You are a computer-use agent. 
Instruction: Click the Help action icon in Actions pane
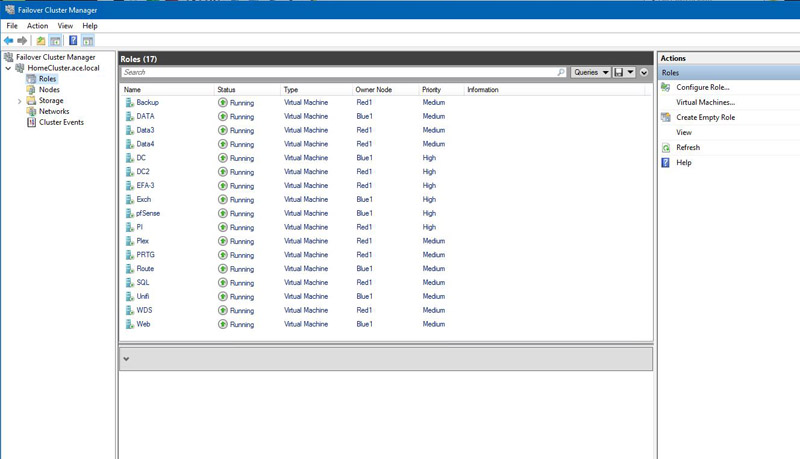coord(665,163)
